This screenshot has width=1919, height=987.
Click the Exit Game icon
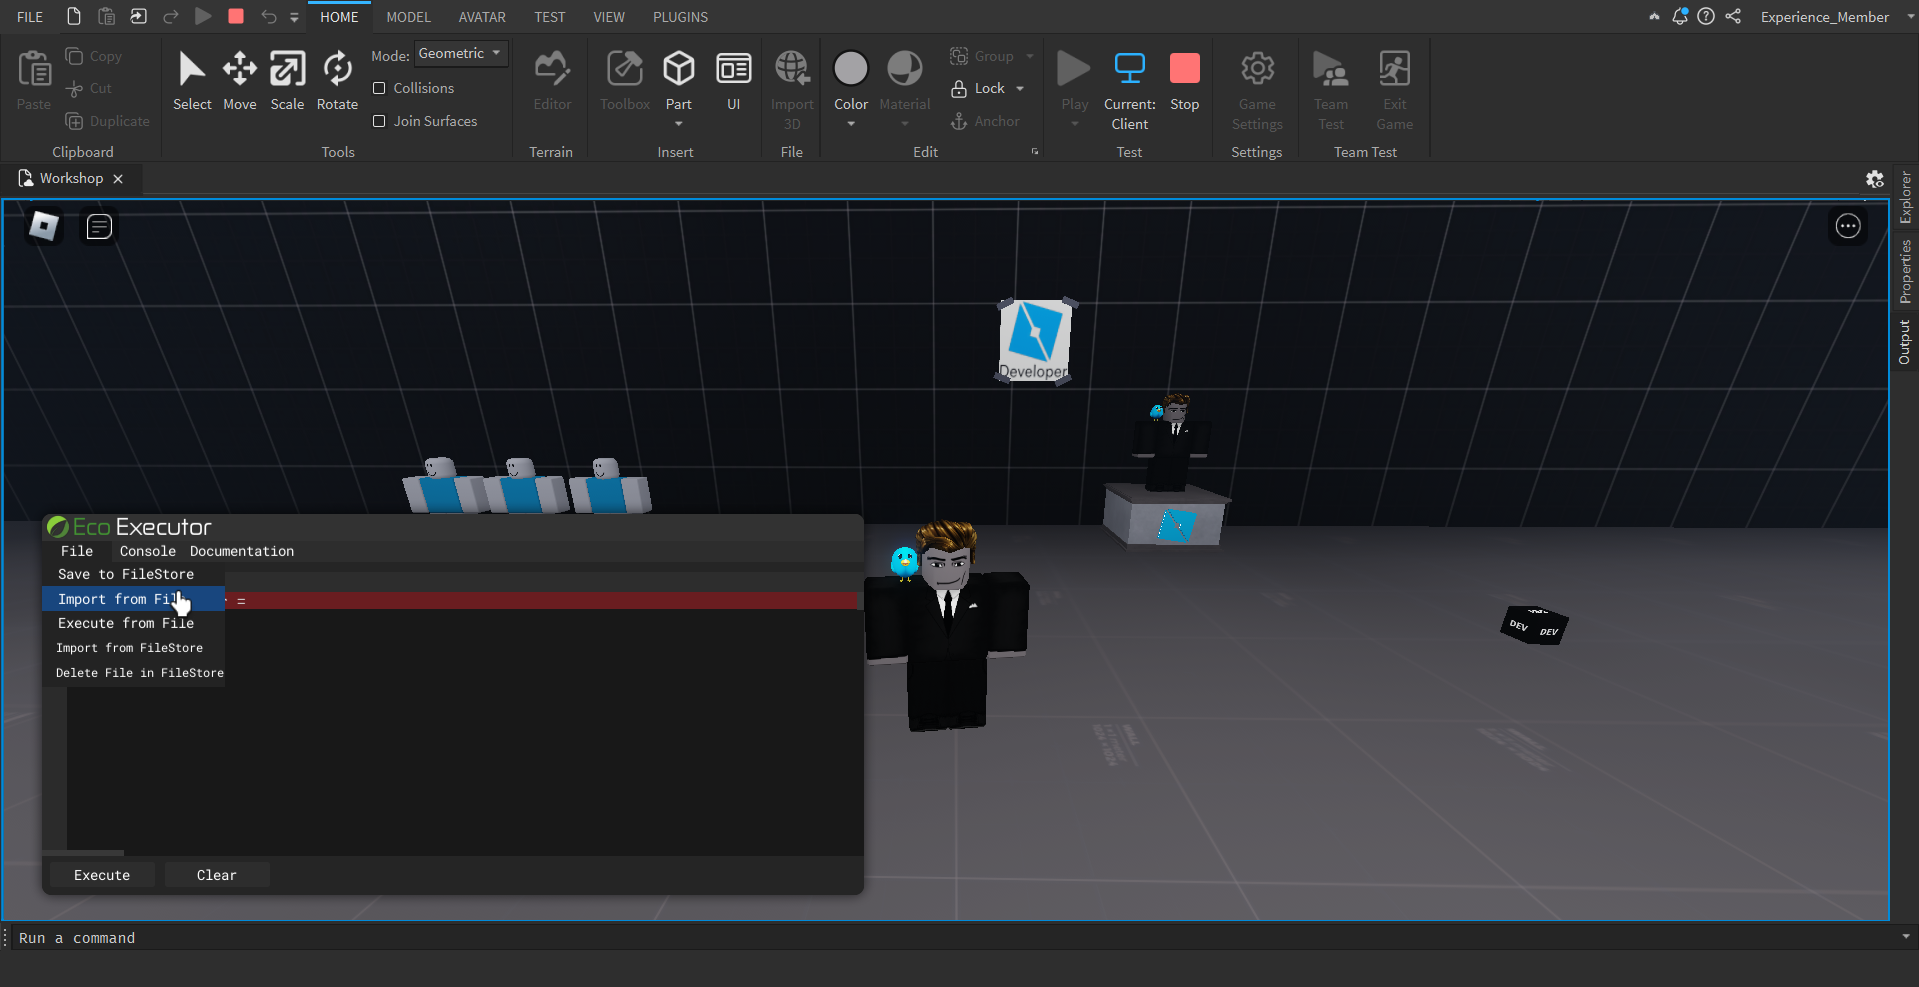[1395, 69]
